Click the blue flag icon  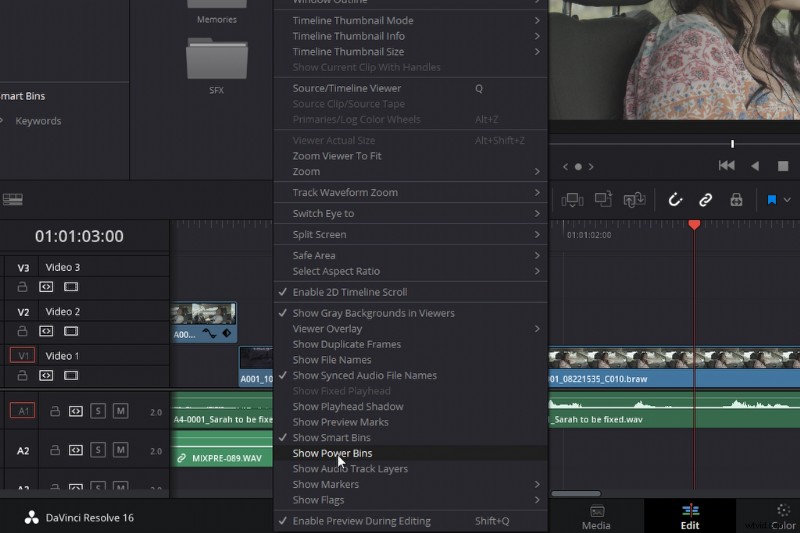point(771,199)
